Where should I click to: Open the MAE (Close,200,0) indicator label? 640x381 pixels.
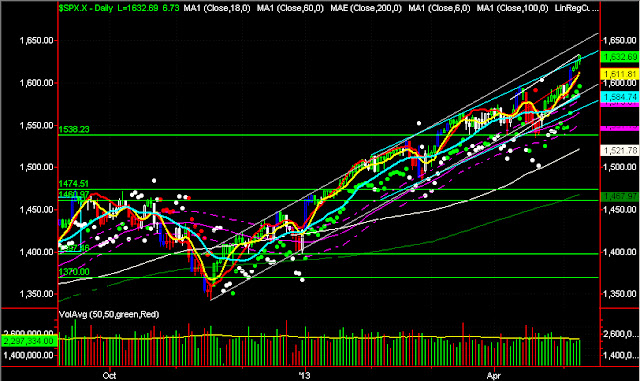pyautogui.click(x=366, y=8)
